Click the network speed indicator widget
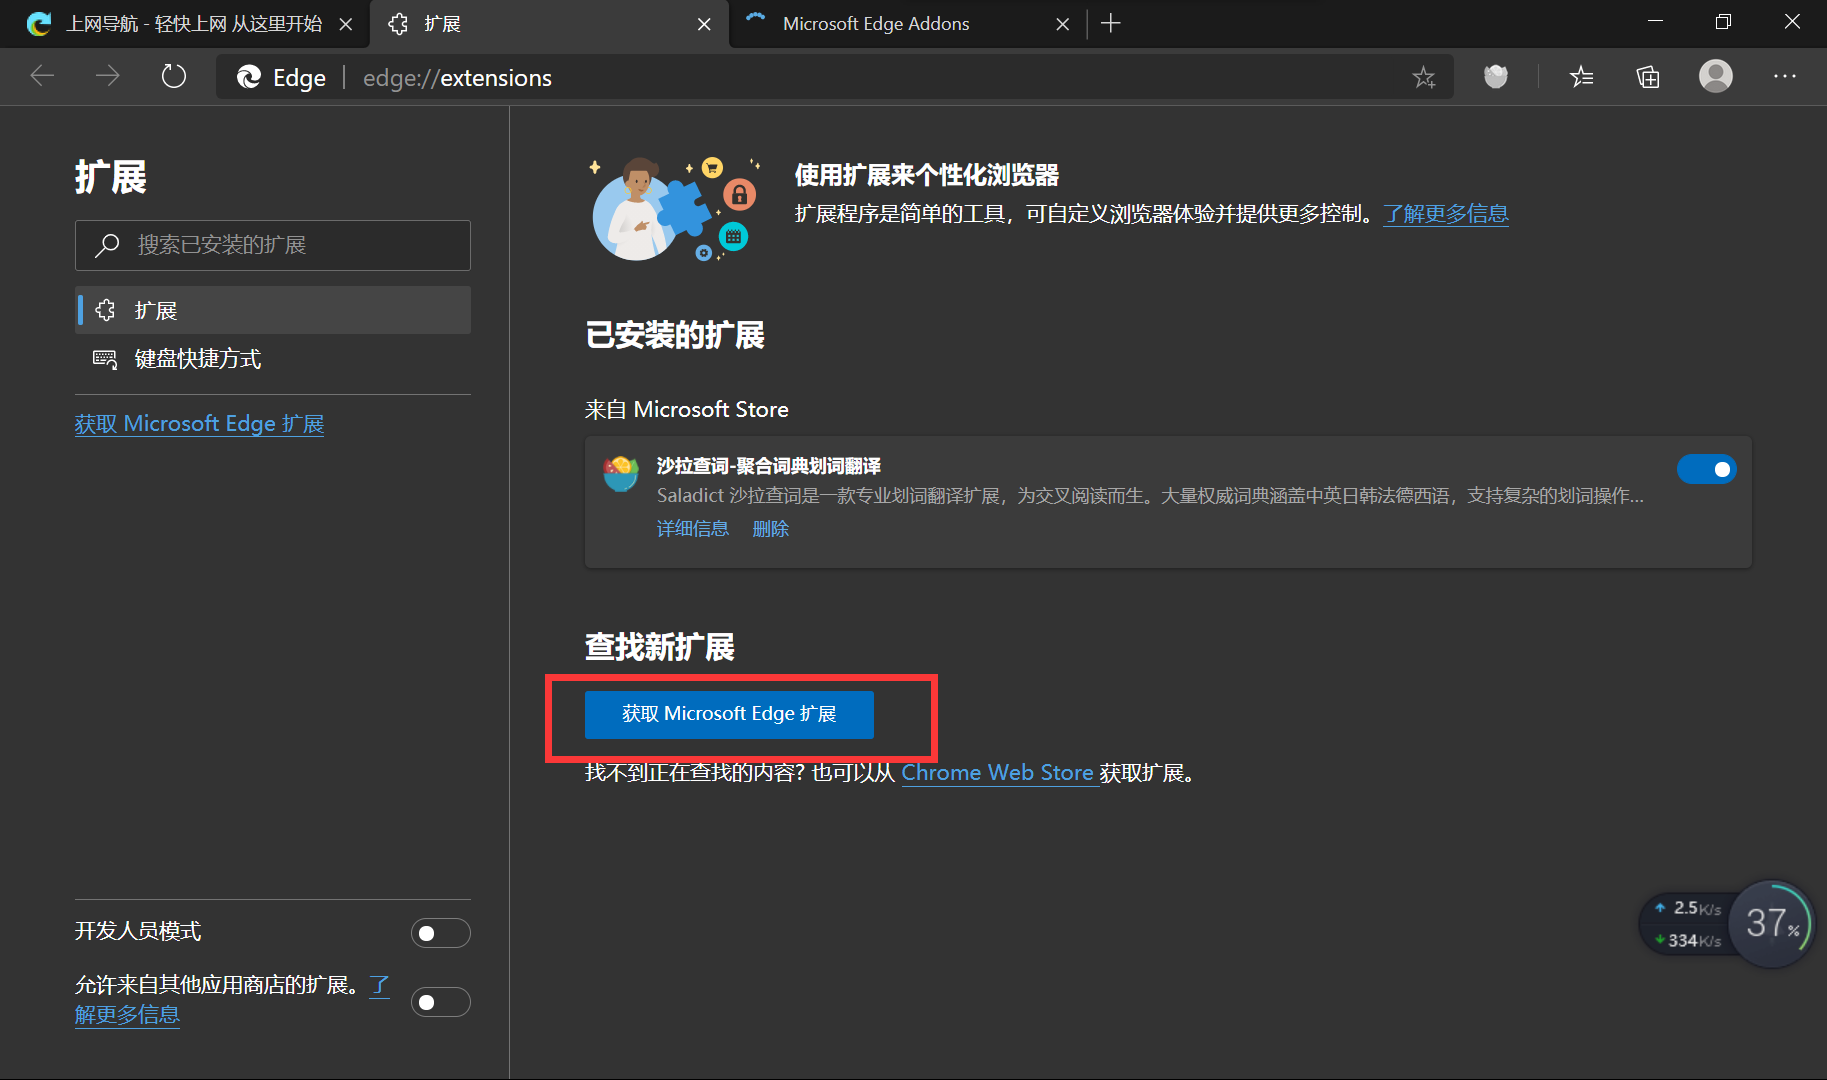 click(1688, 924)
